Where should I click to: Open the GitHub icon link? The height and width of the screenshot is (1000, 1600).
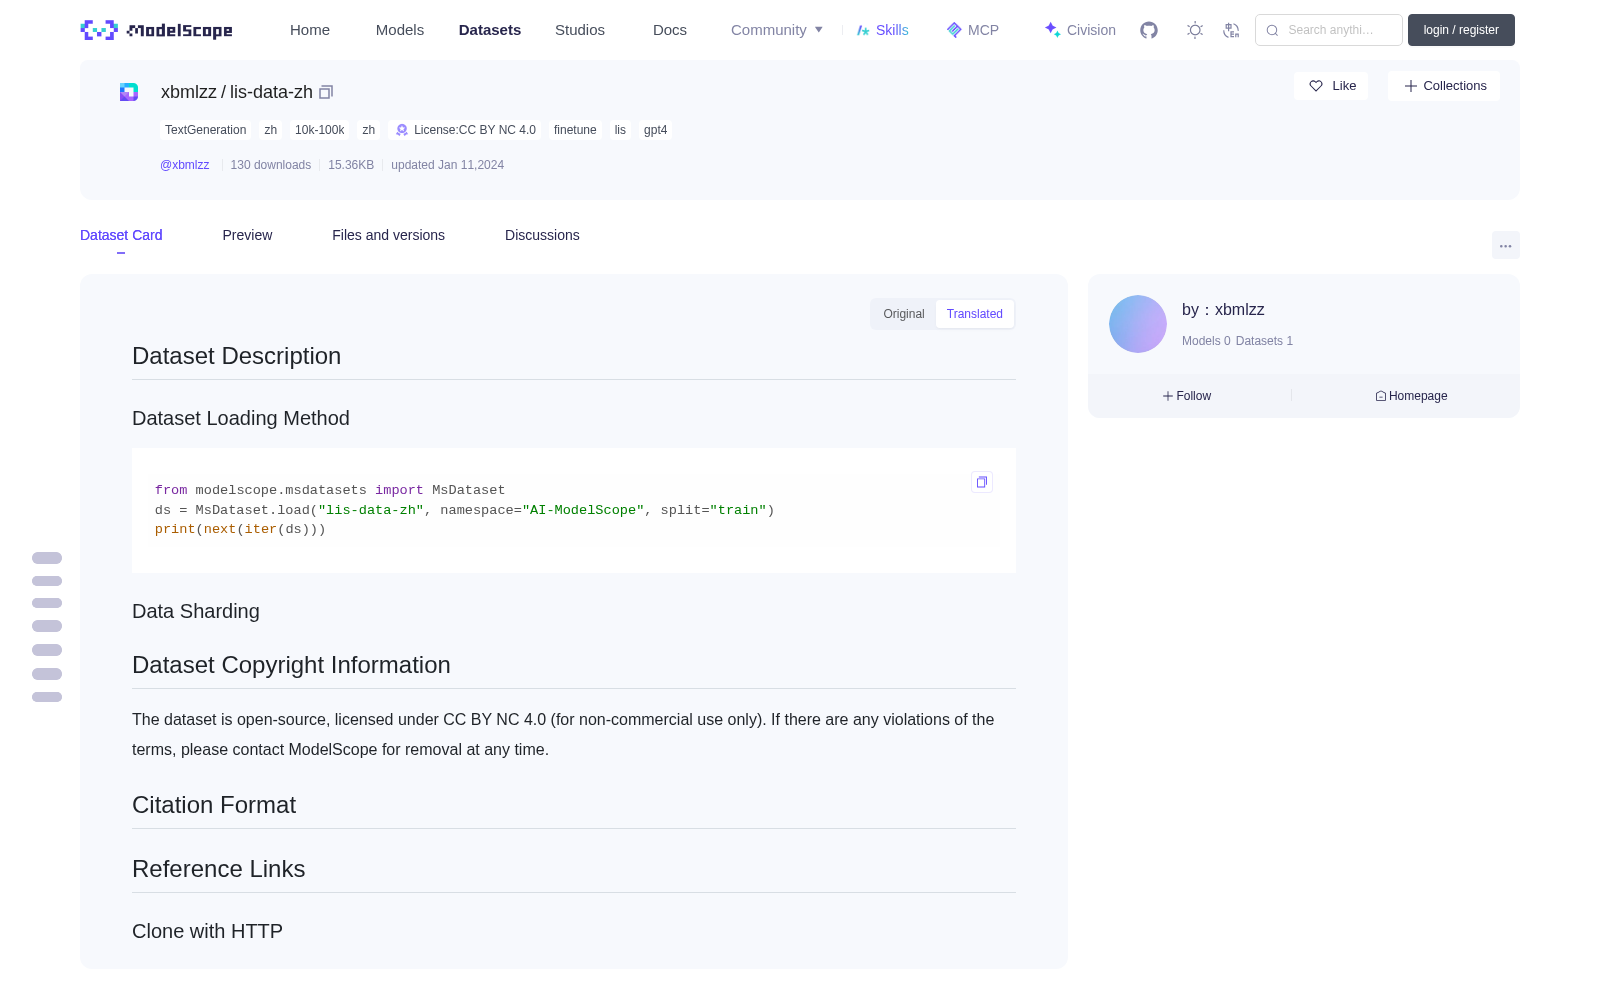[x=1149, y=30]
